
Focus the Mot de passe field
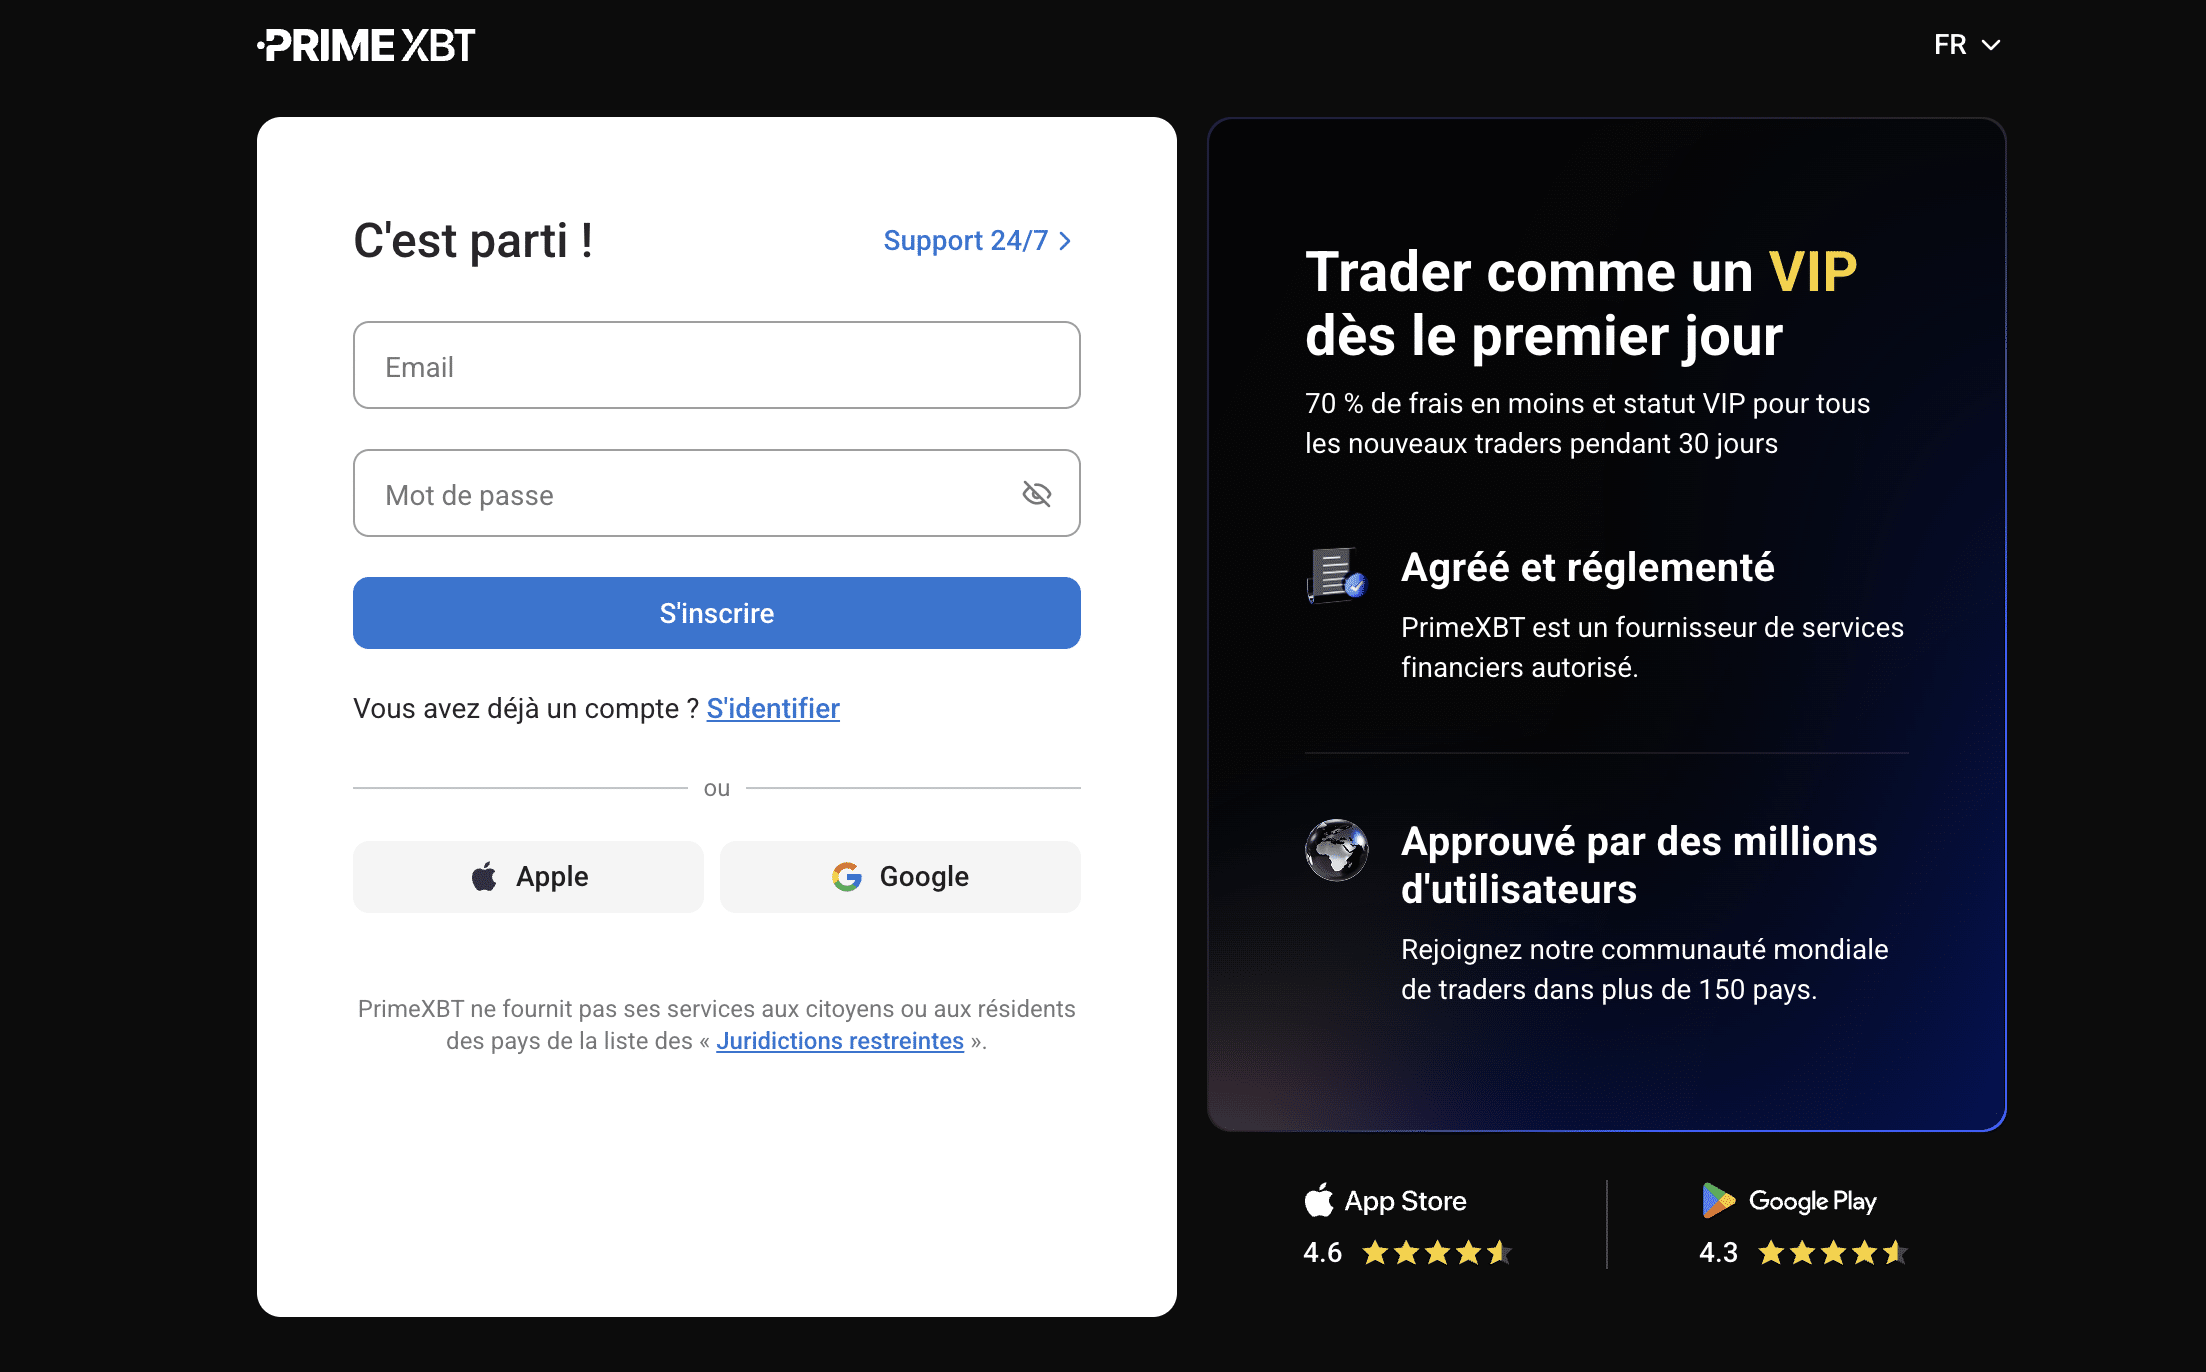(716, 493)
